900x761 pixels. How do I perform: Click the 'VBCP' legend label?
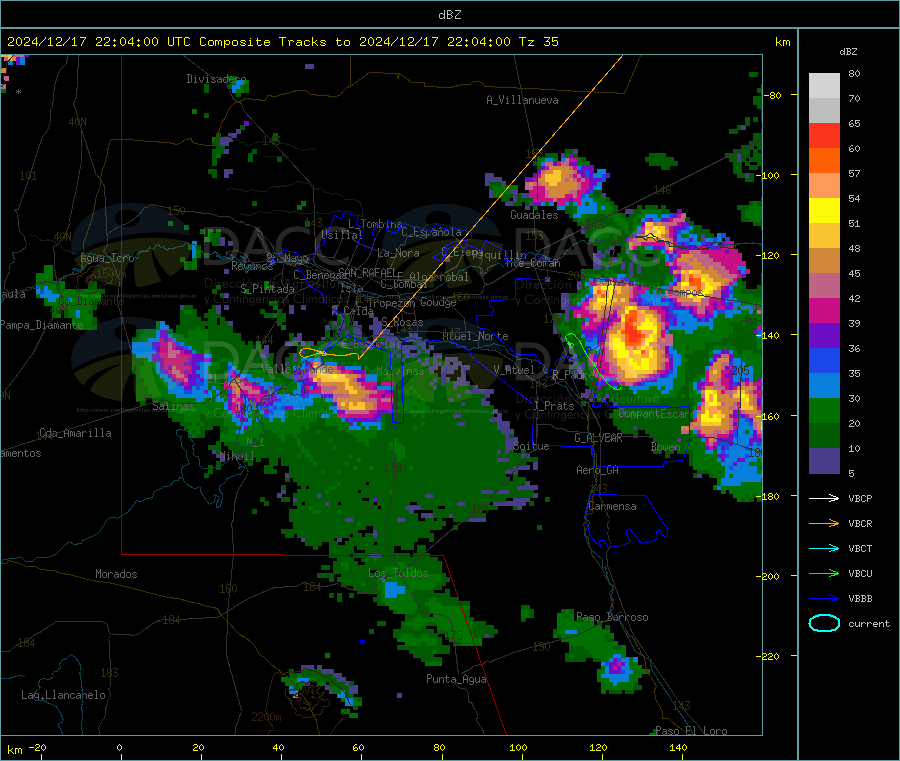[860, 498]
